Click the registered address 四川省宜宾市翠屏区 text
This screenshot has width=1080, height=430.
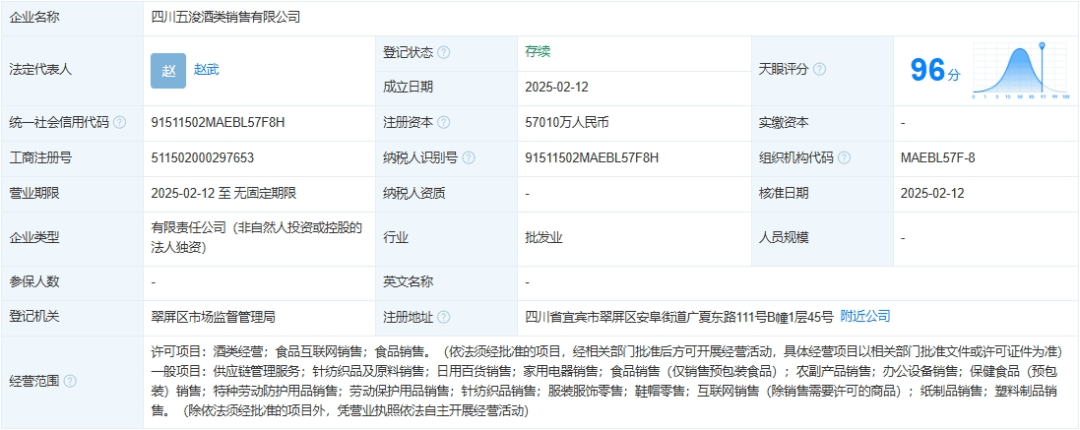coord(679,317)
